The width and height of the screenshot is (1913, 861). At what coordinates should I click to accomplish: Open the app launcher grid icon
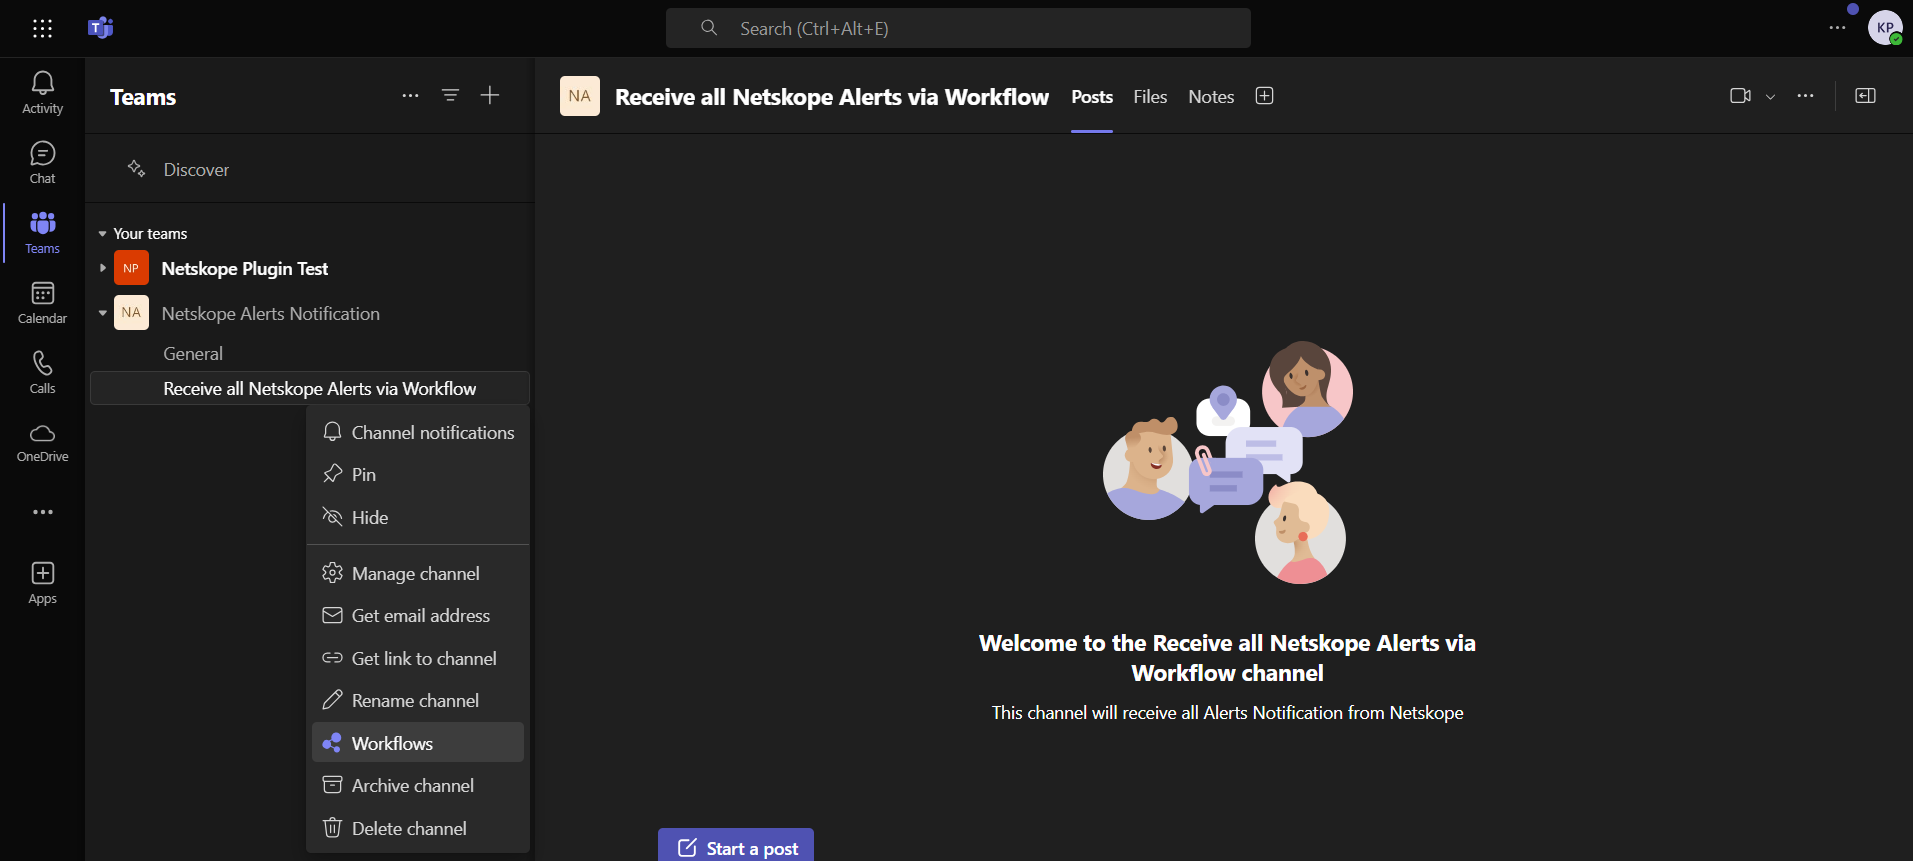(42, 28)
